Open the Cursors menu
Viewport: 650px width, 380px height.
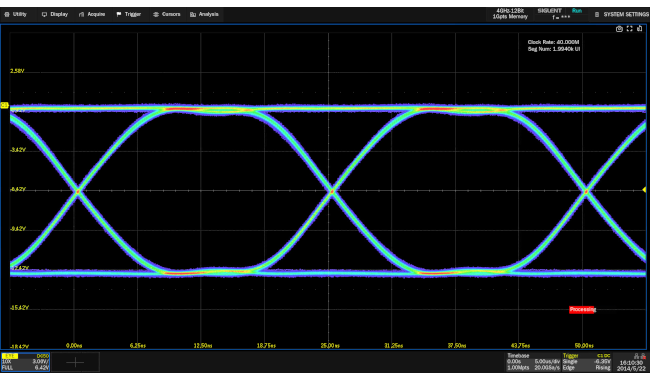167,14
